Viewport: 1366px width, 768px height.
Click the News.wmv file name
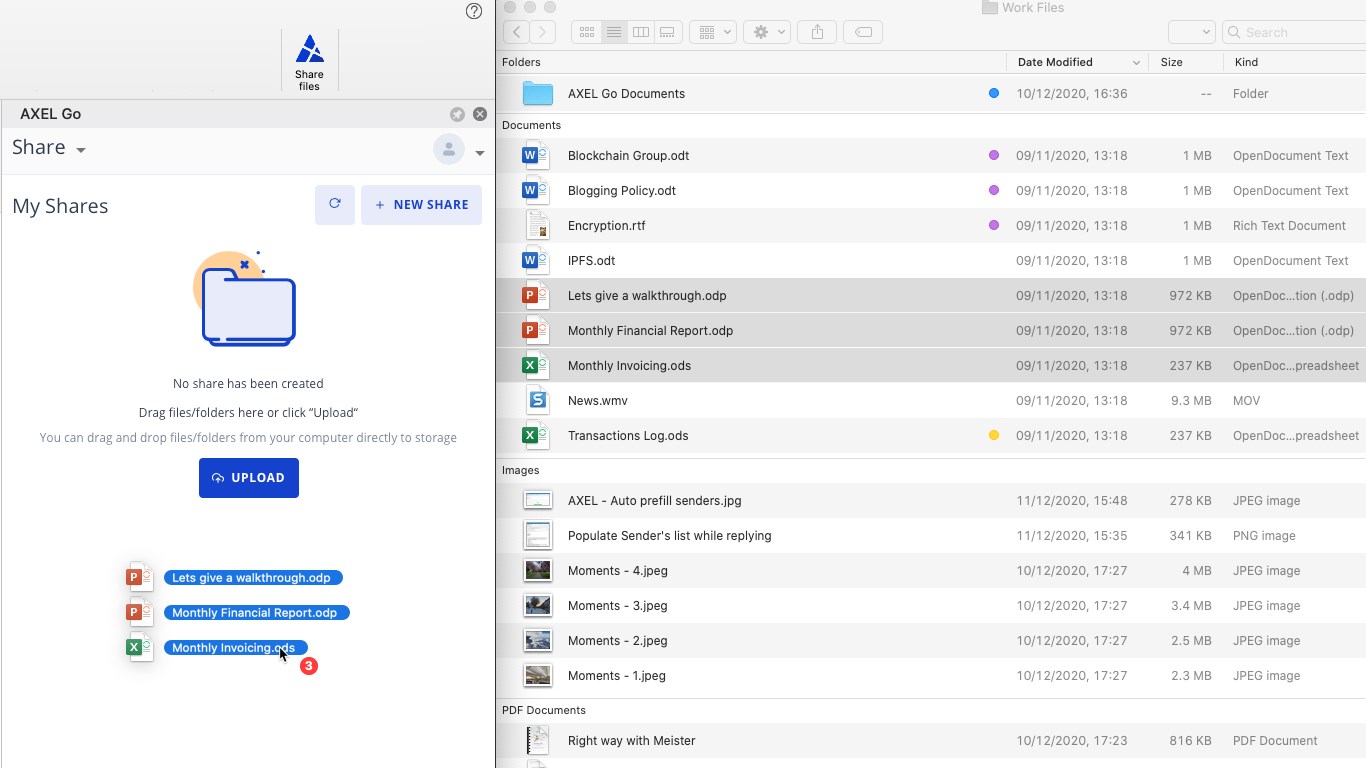click(x=597, y=400)
